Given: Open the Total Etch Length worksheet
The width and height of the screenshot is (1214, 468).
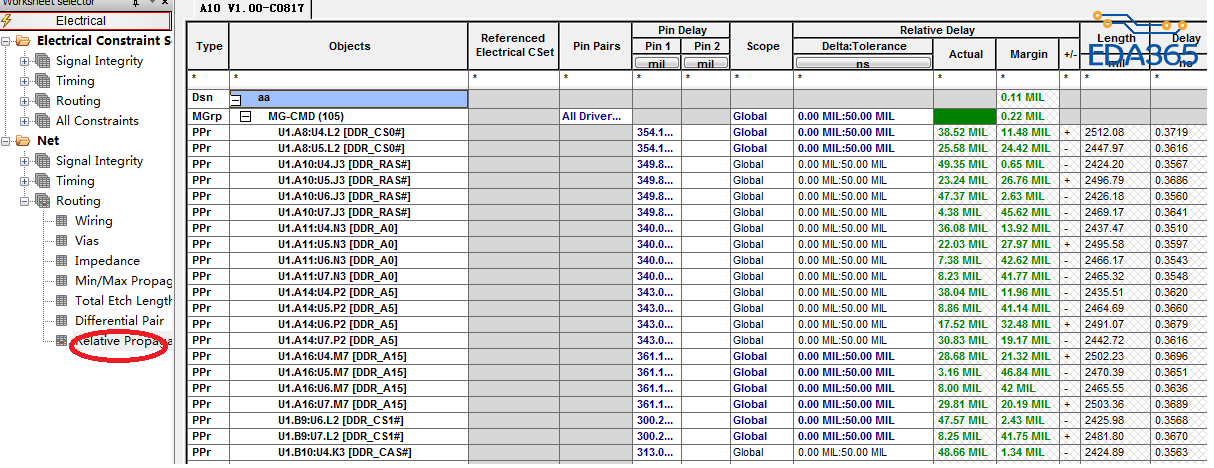Looking at the screenshot, I should click(124, 301).
